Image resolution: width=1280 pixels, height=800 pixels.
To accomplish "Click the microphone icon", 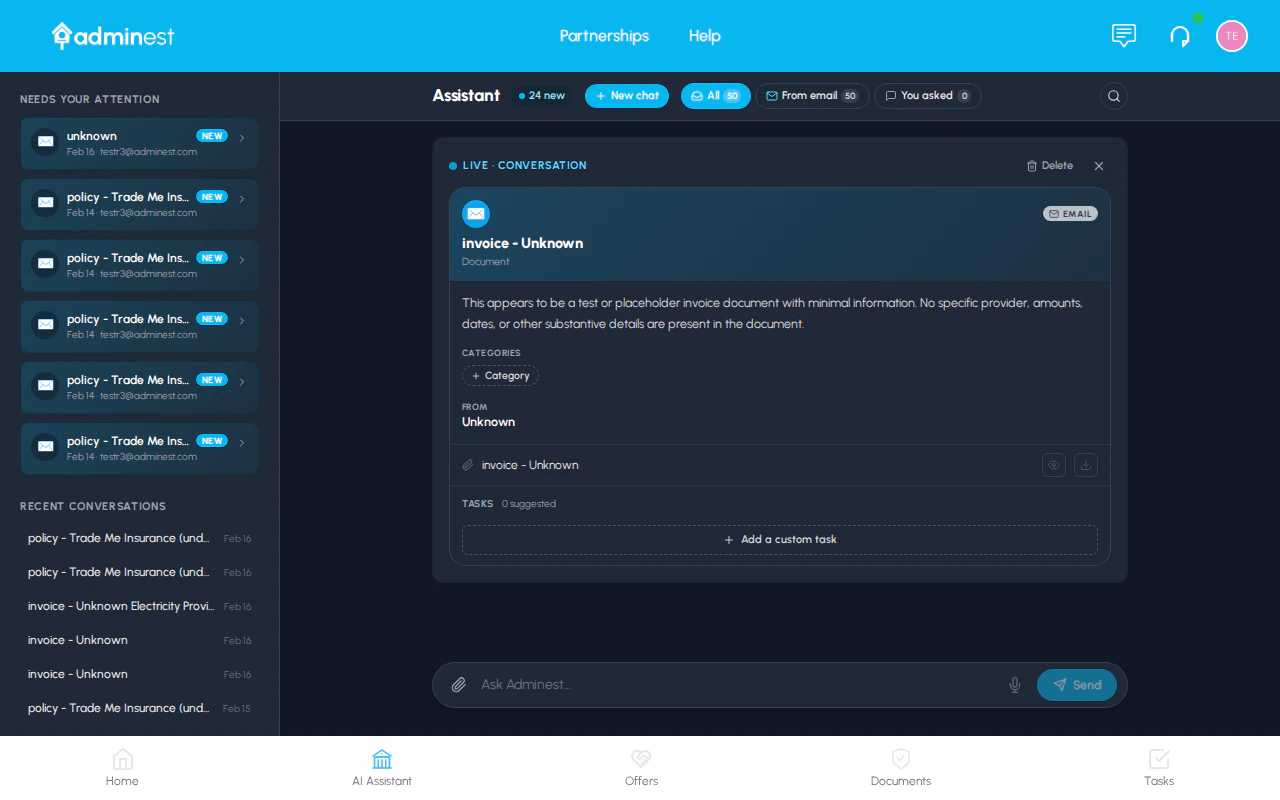I will coord(1015,685).
